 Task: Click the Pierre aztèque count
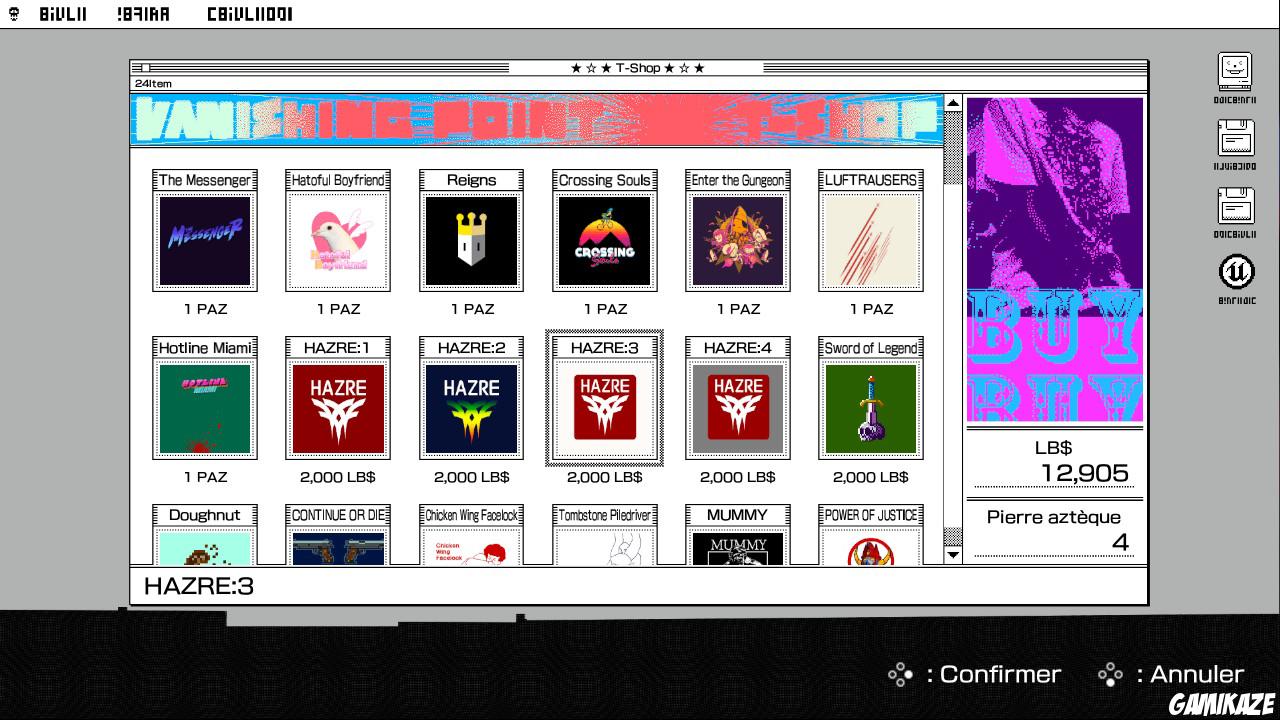tap(1055, 530)
